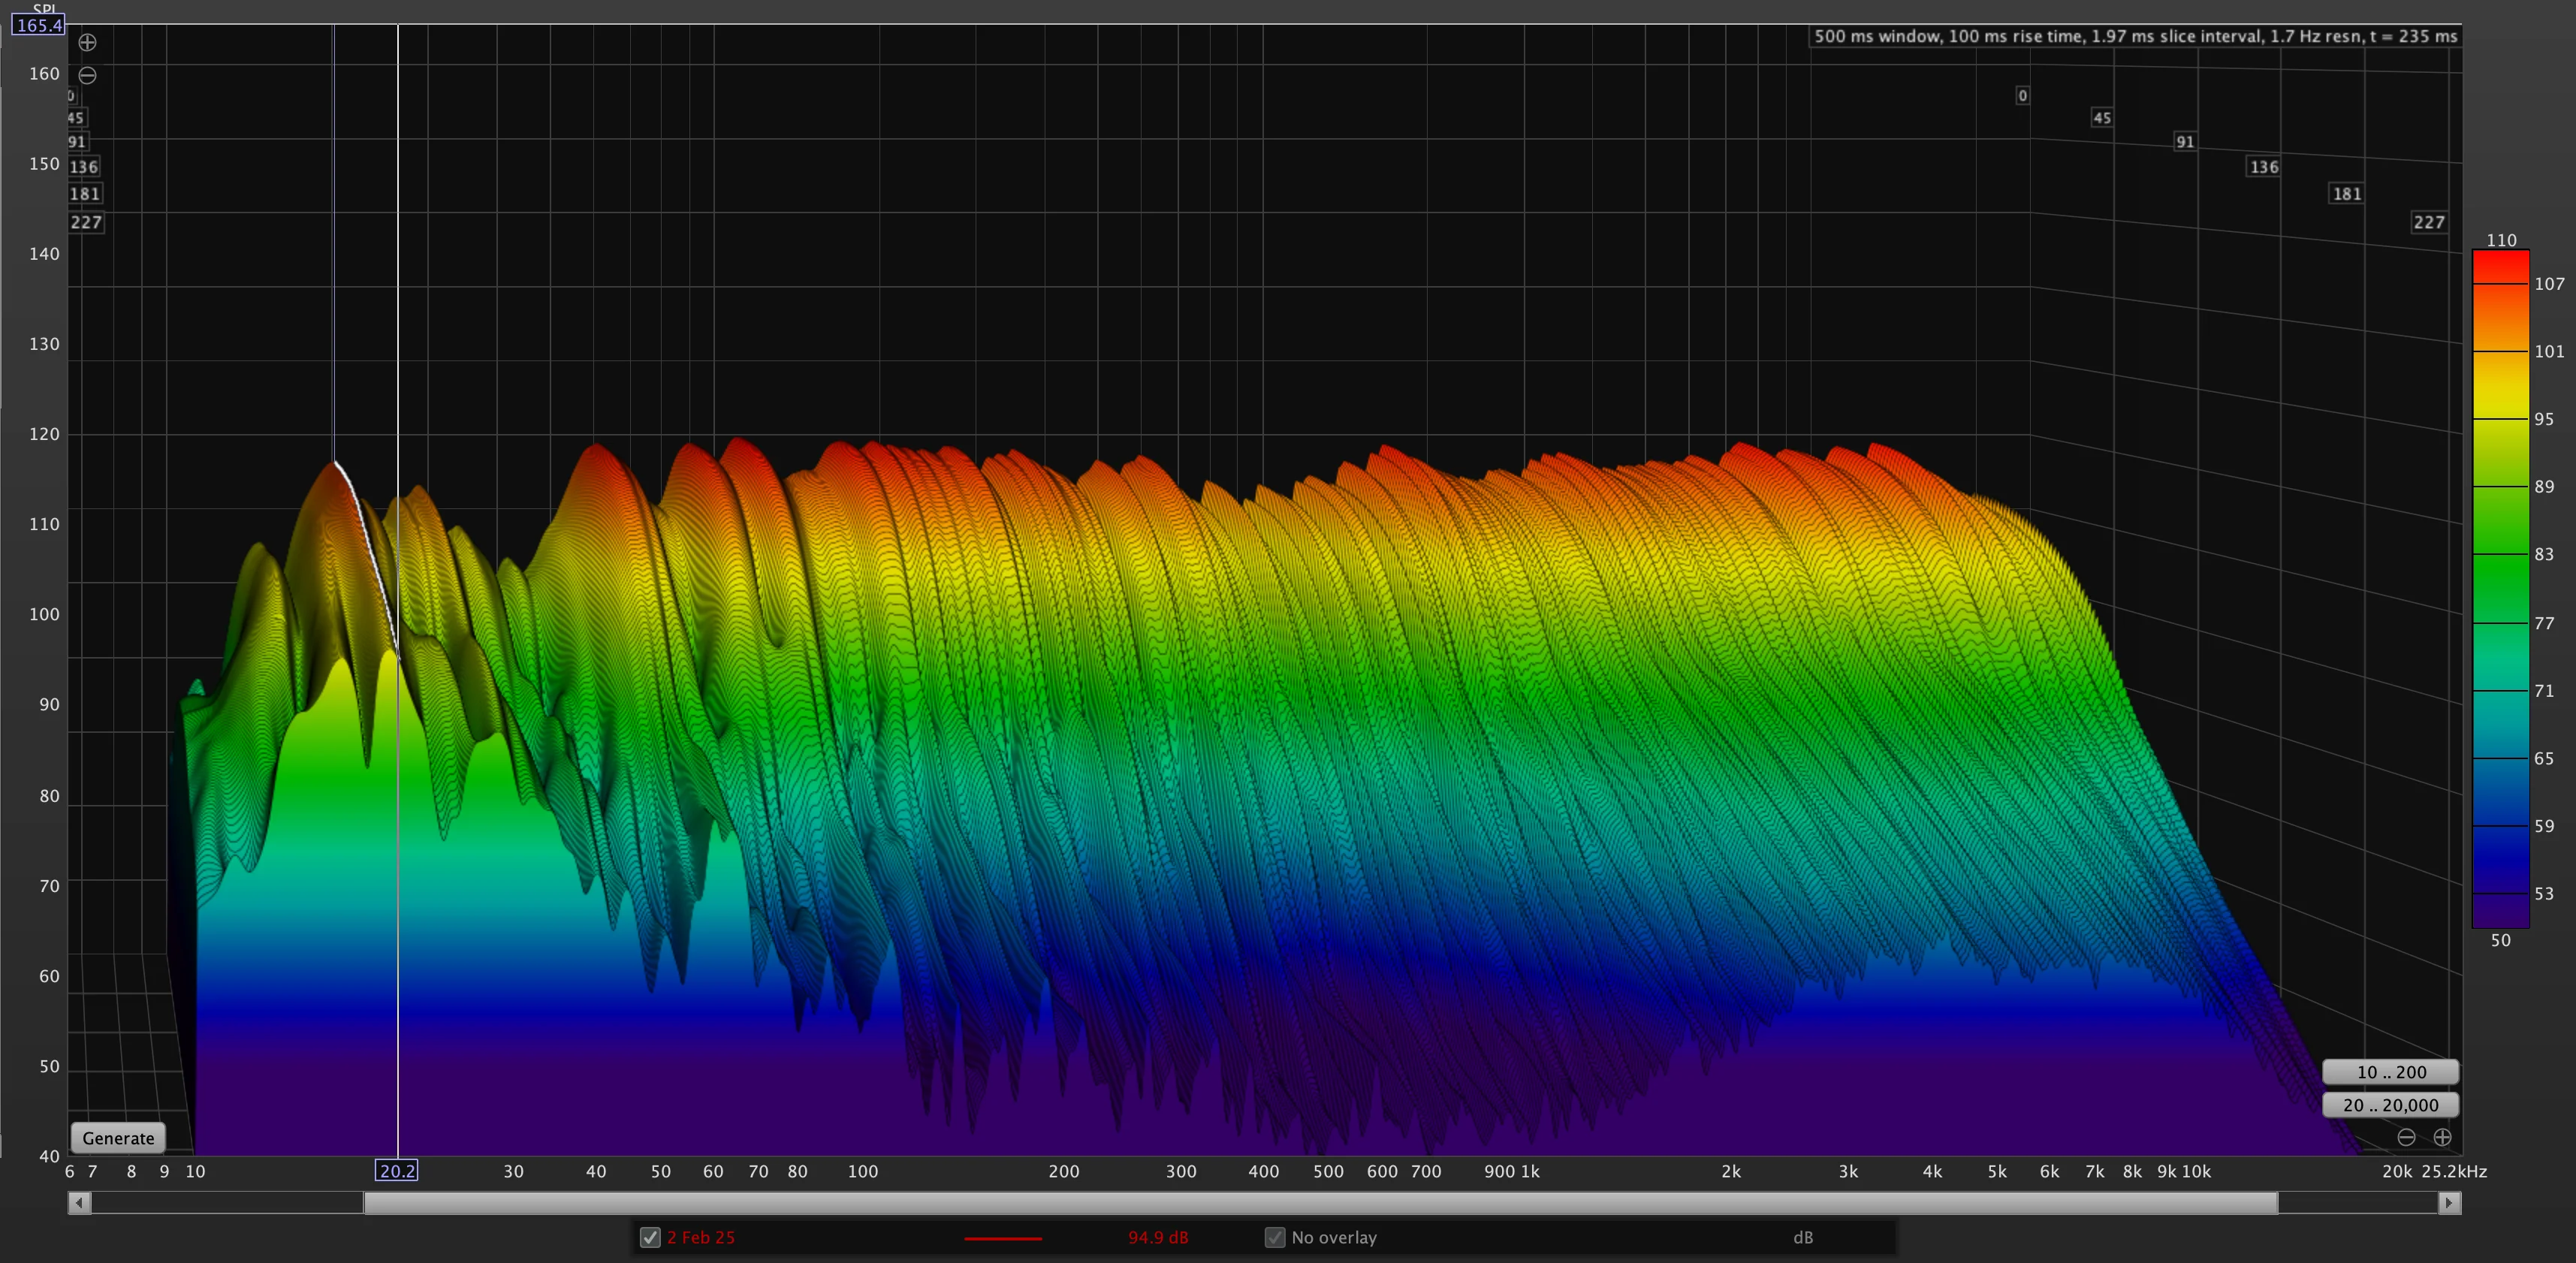Image resolution: width=2576 pixels, height=1263 pixels.
Task: Zoom out the SPL vertical axis
Action: (x=87, y=75)
